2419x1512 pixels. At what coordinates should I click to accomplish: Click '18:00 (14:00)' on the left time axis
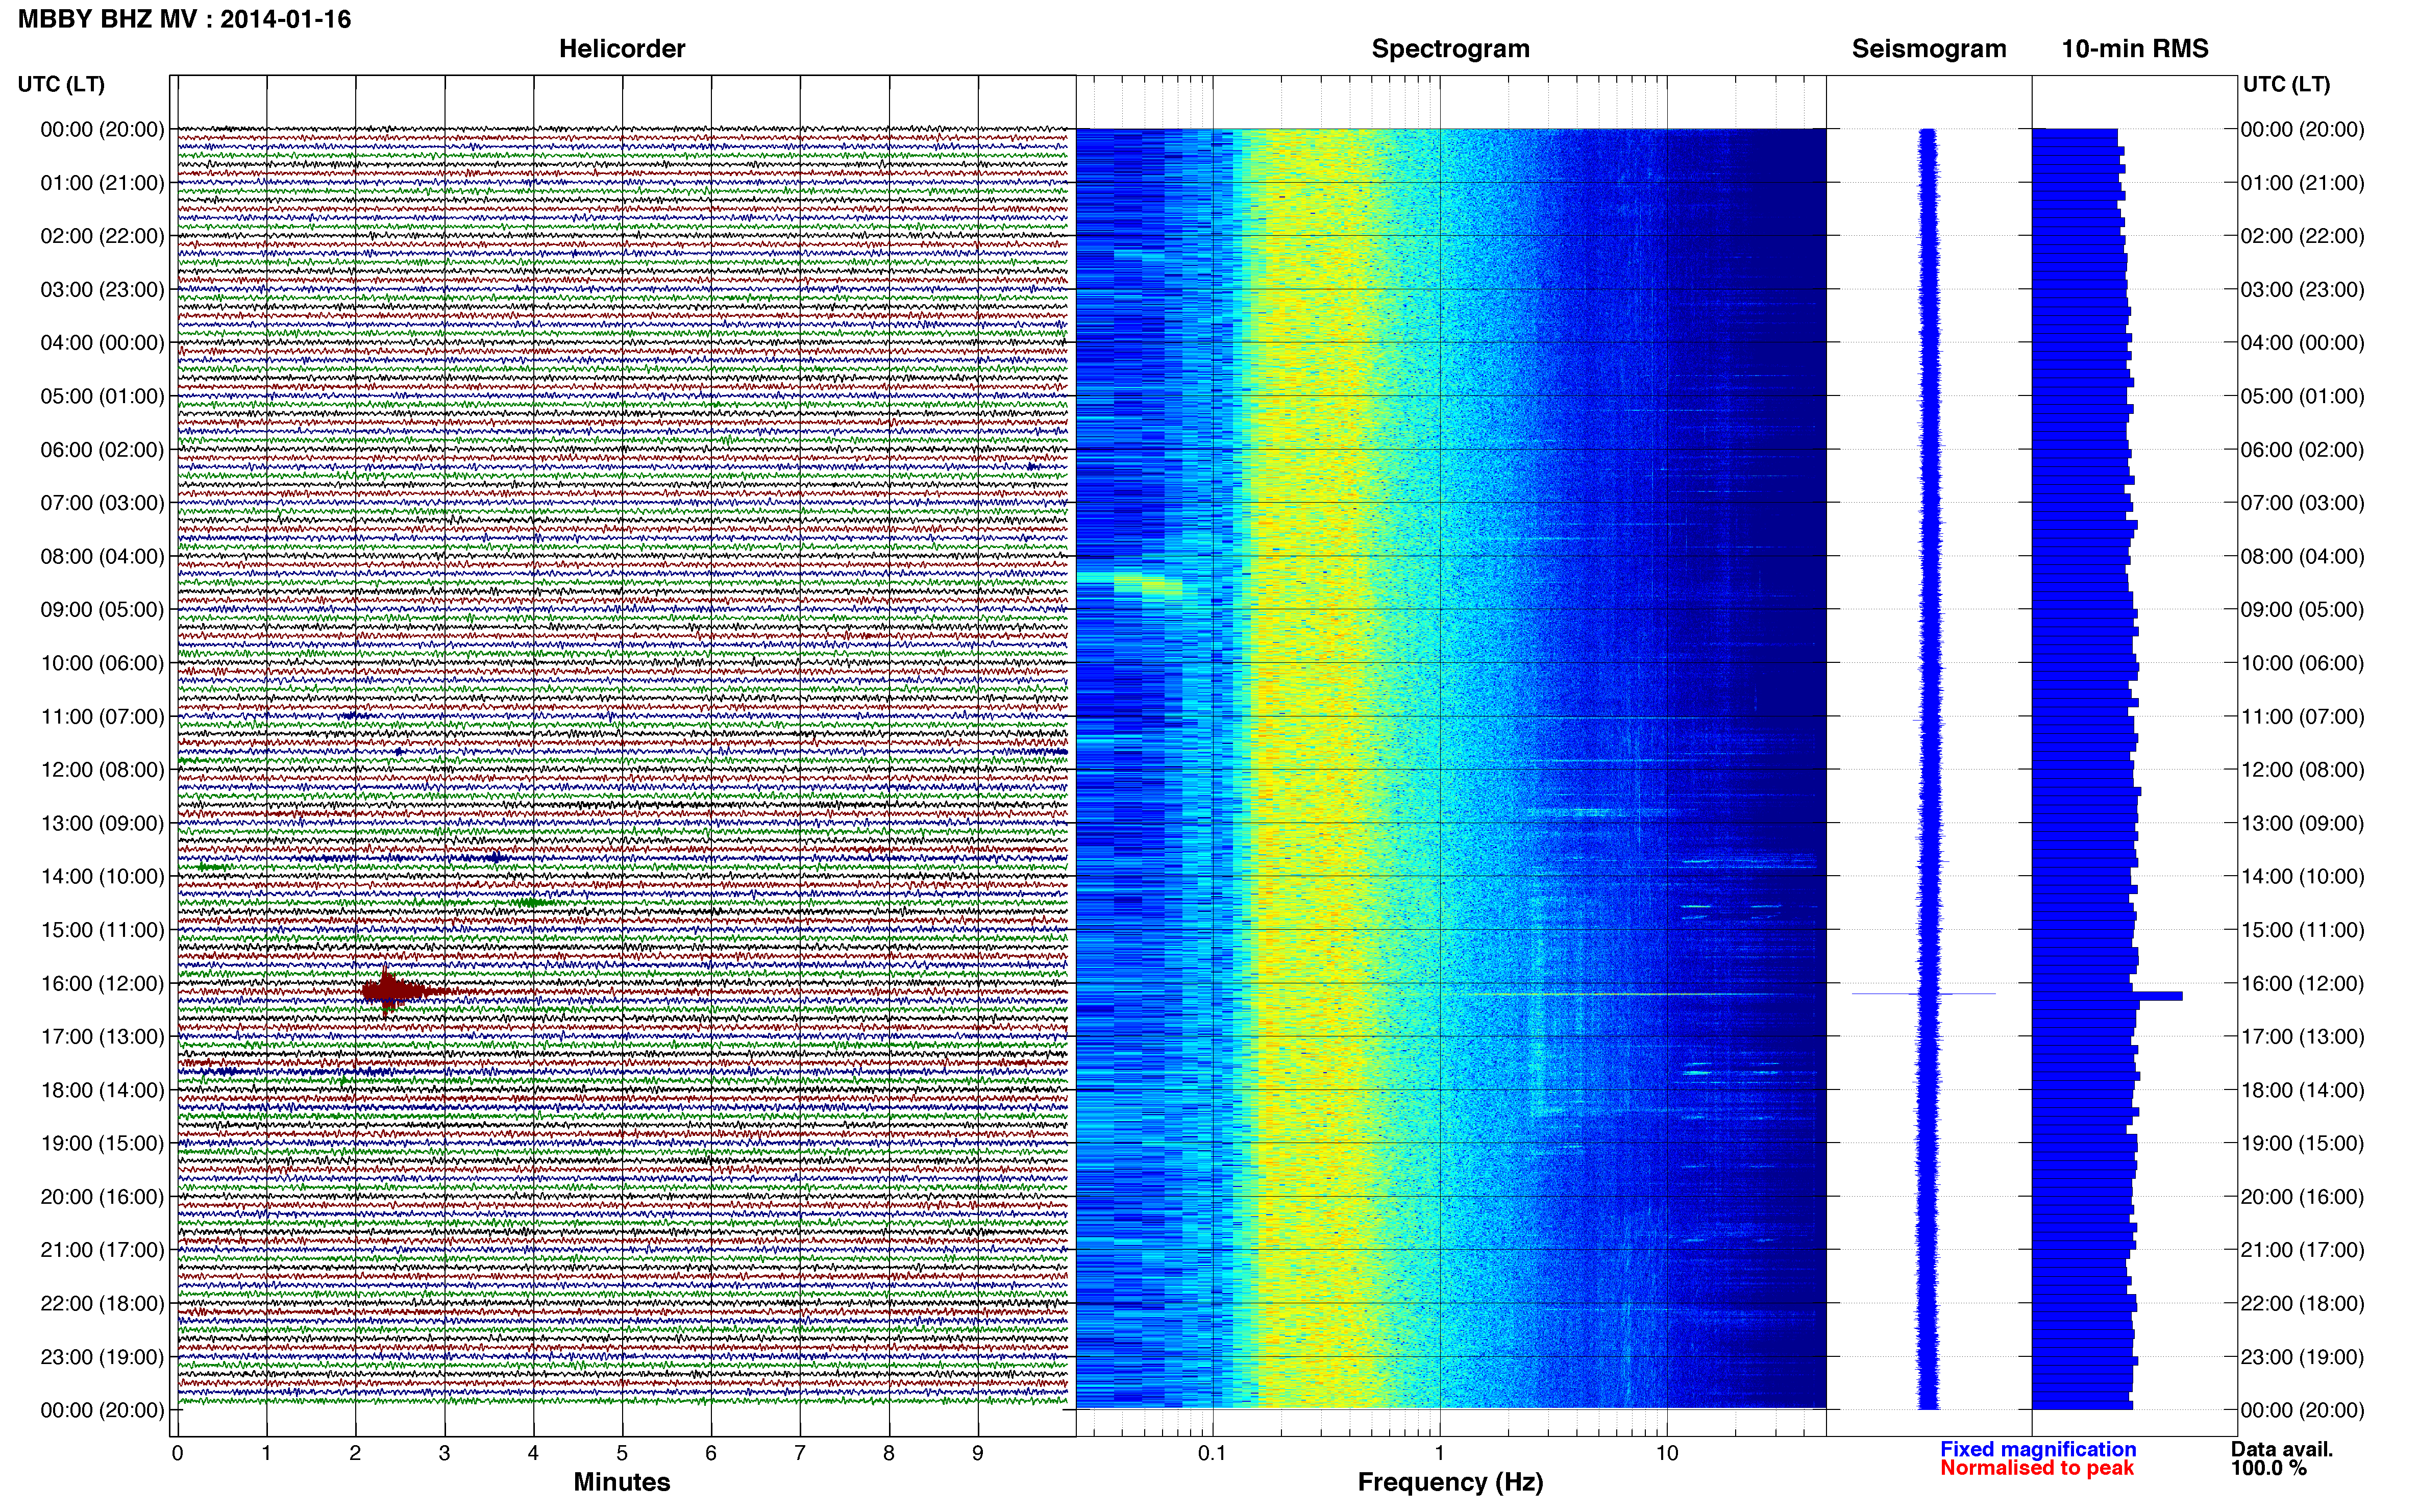point(102,1091)
